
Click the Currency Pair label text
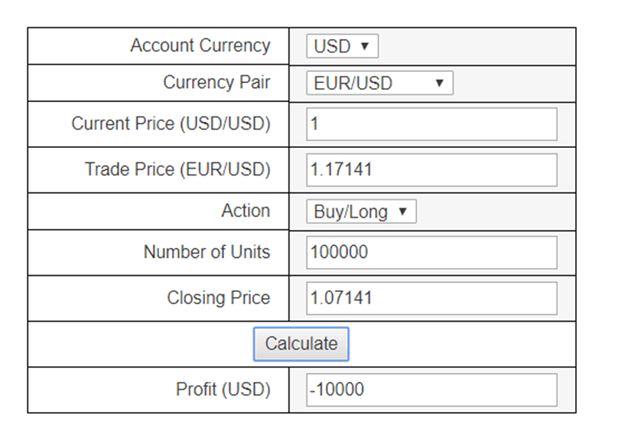216,83
